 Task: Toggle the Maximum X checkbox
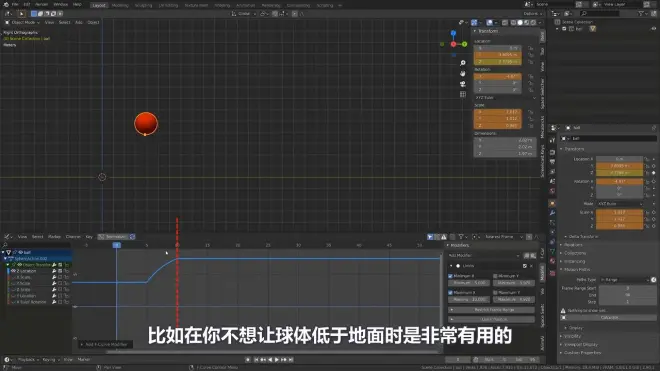pyautogui.click(x=450, y=292)
